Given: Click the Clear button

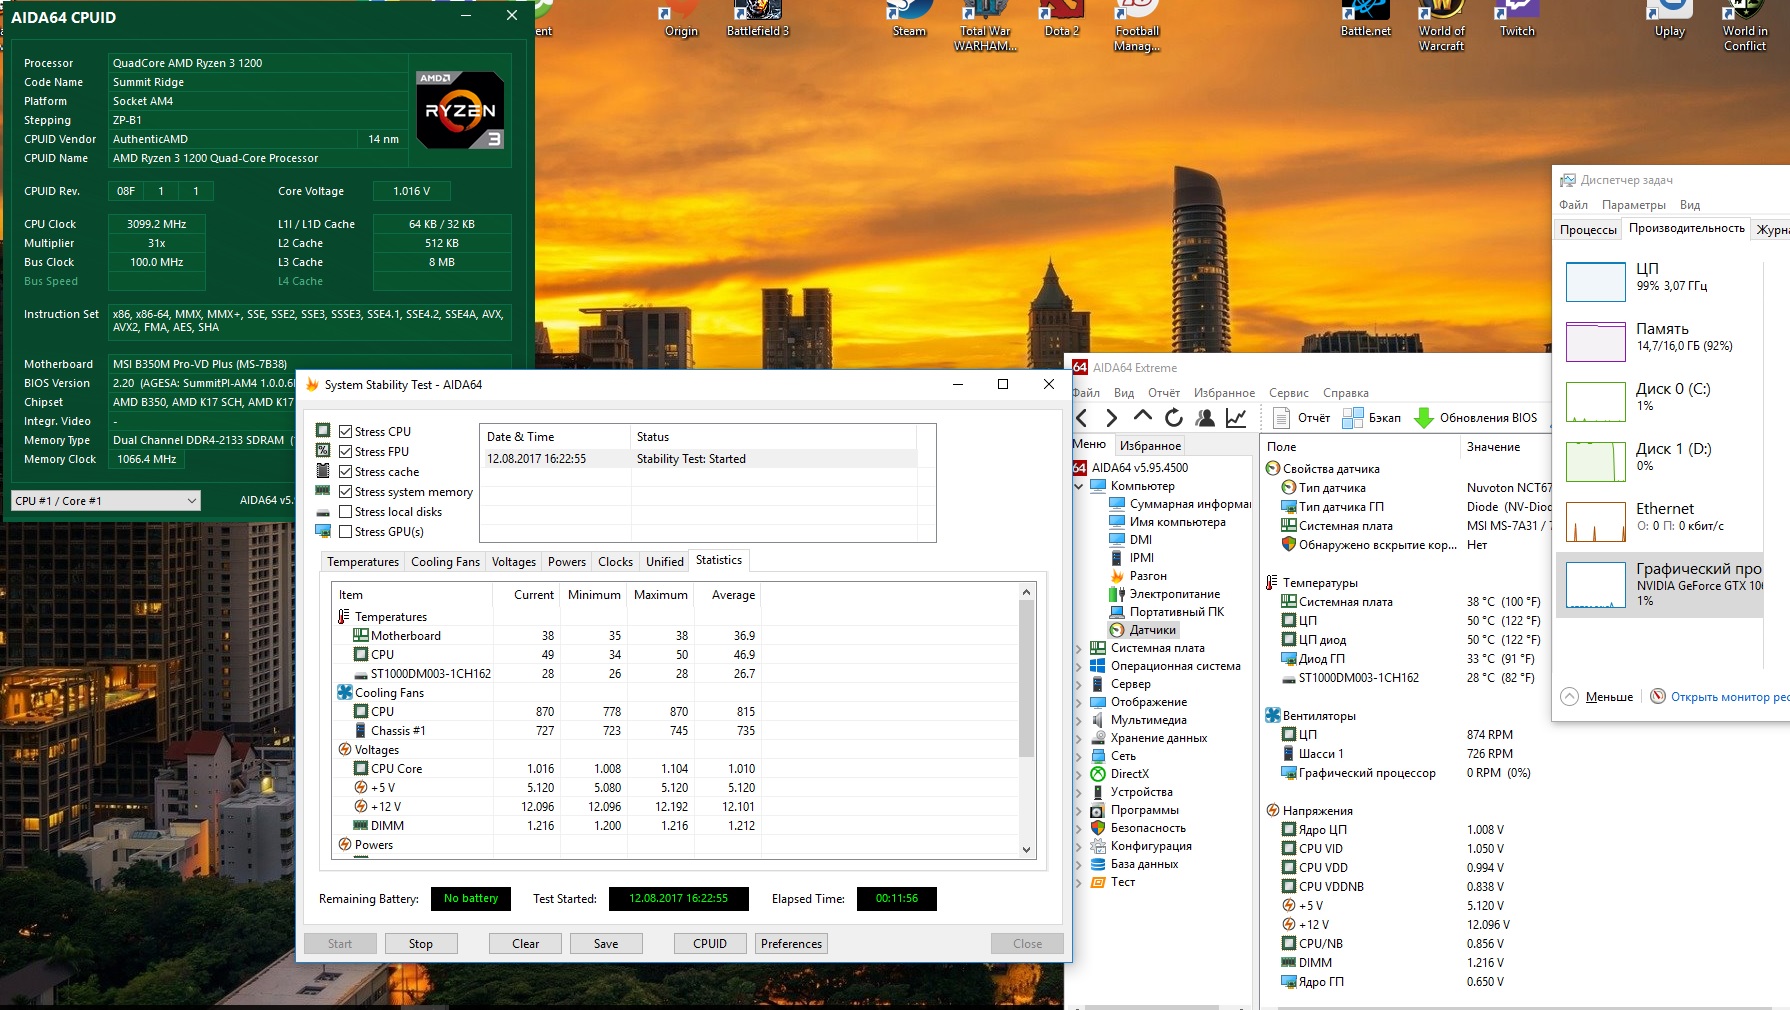Looking at the screenshot, I should pyautogui.click(x=525, y=944).
